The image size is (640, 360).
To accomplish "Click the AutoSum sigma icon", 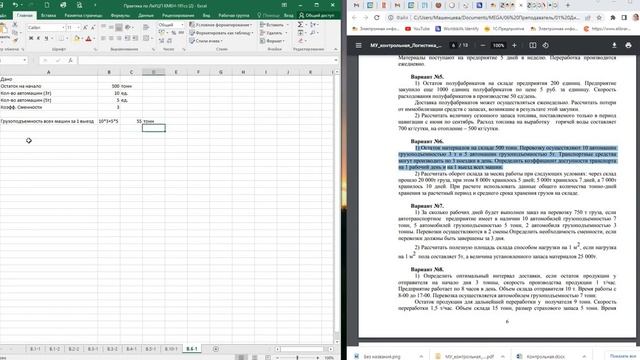I will click(300, 25).
